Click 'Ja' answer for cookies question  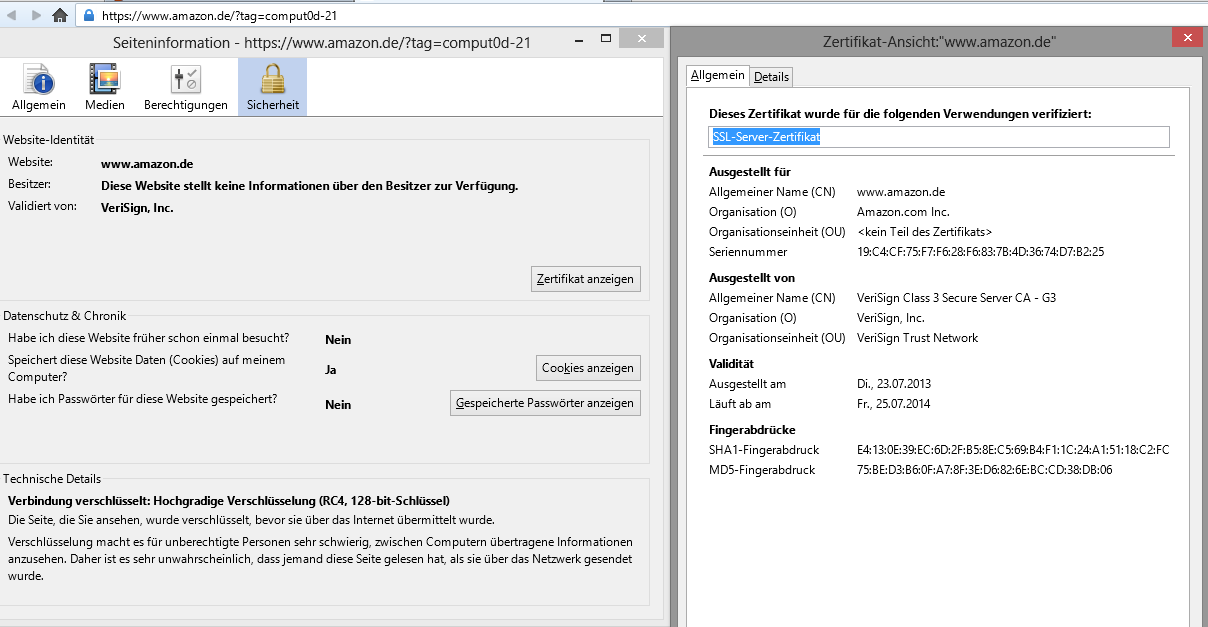click(331, 370)
